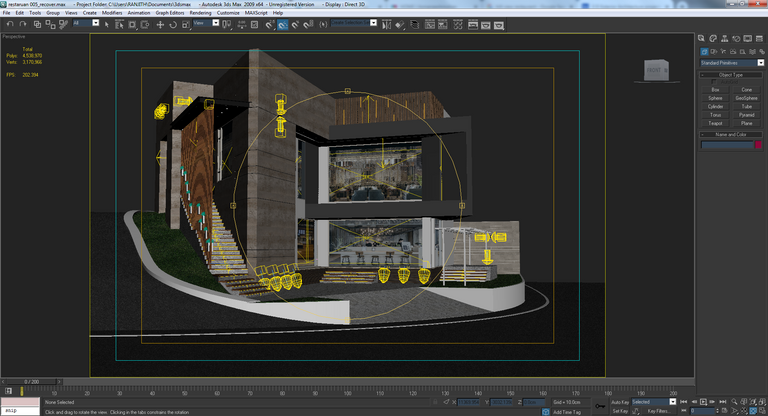768x416 pixels.
Task: Toggle Percent Snap in main toolbar
Action: [295, 24]
